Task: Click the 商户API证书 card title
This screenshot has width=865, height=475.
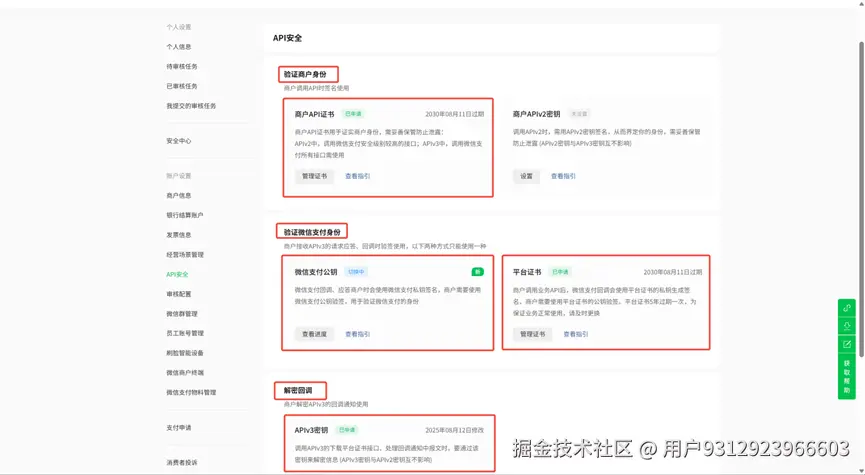Action: (314, 114)
